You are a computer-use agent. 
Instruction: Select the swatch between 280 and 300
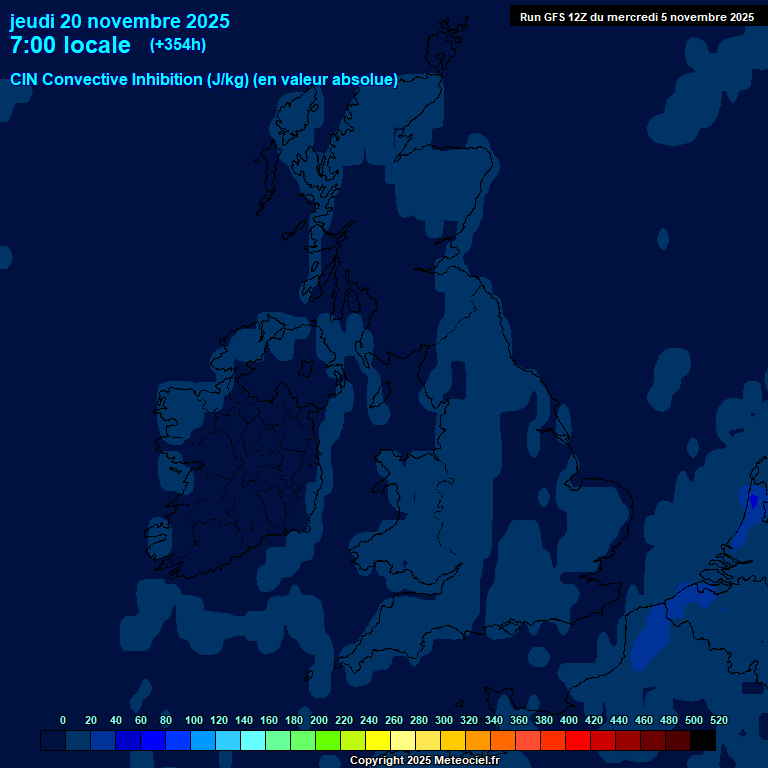tap(428, 741)
